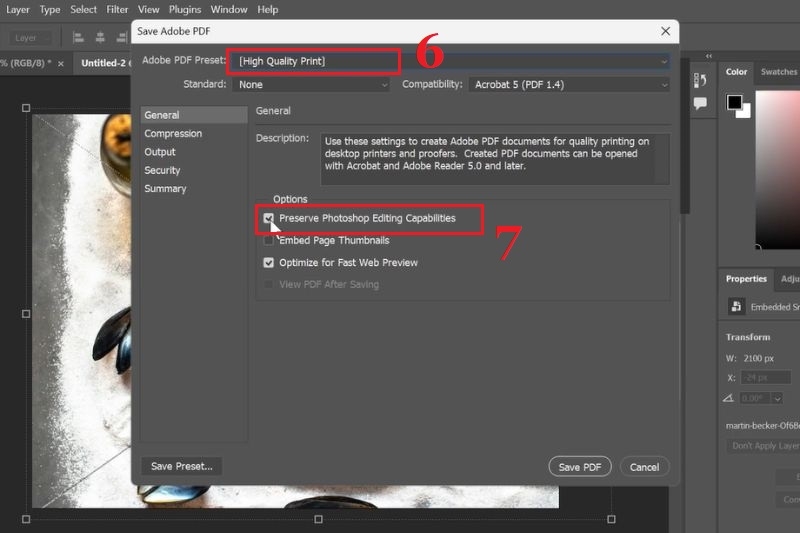
Task: Open the History panel icon
Action: pyautogui.click(x=701, y=80)
